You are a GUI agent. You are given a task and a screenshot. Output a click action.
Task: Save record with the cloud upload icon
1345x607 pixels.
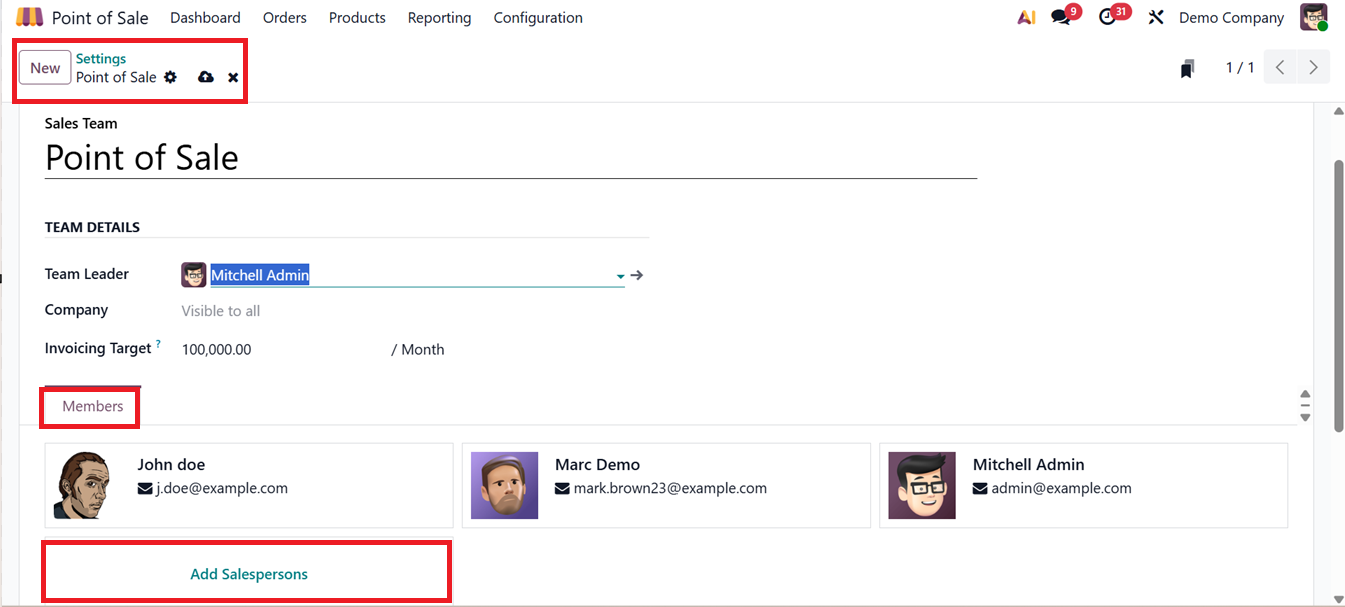coord(206,77)
